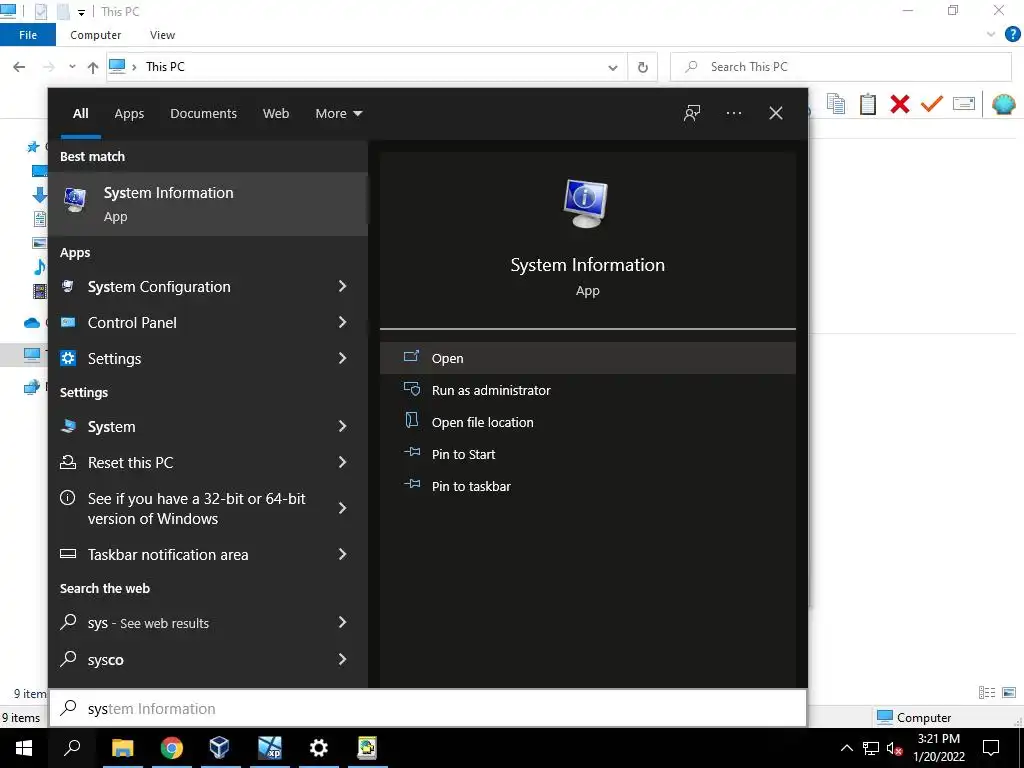The width and height of the screenshot is (1024, 768).
Task: Expand System Configuration result arrow
Action: coord(342,286)
